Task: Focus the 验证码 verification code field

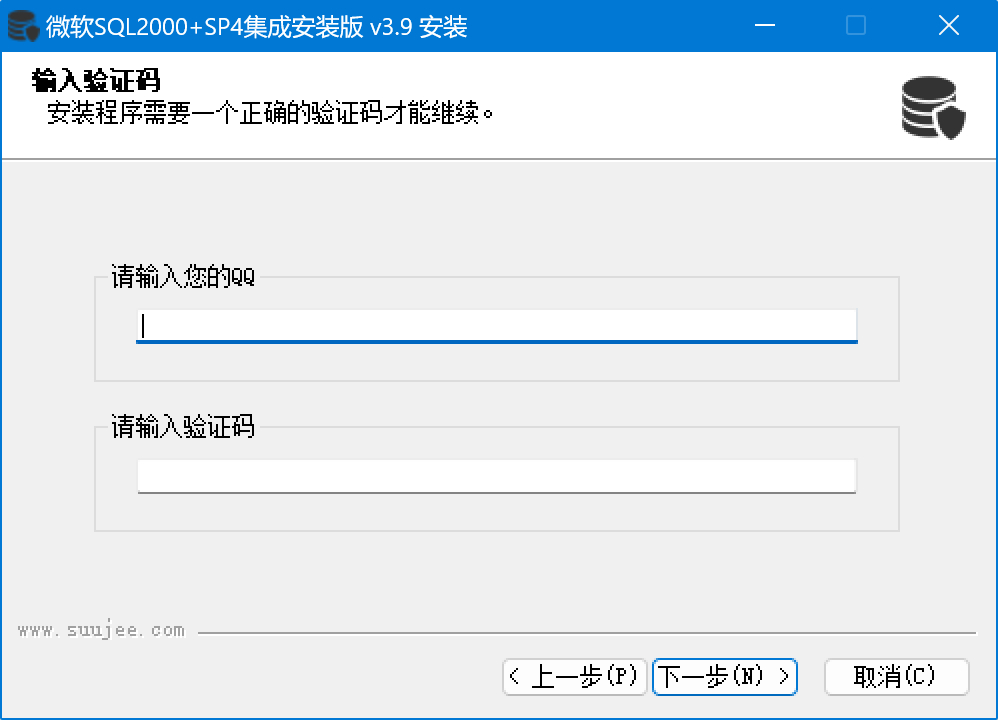Action: pyautogui.click(x=496, y=476)
